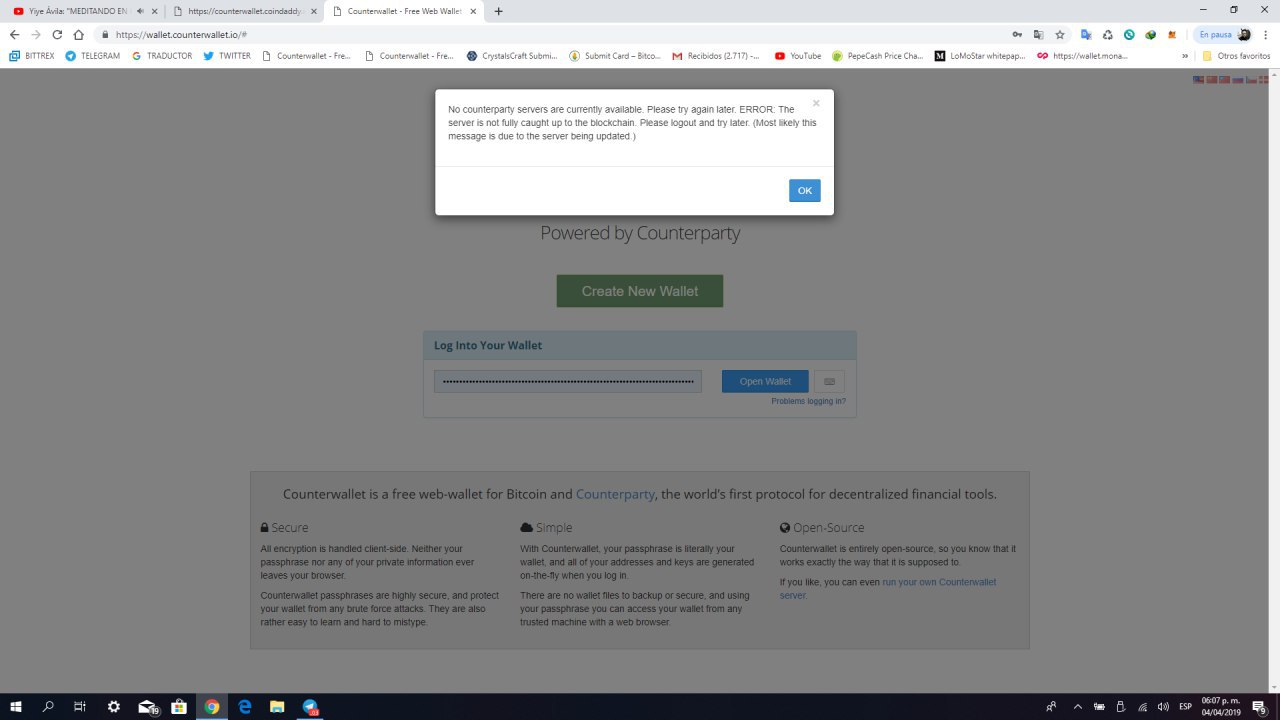Open saved passwords key icon
Viewport: 1280px width, 720px height.
point(1017,34)
